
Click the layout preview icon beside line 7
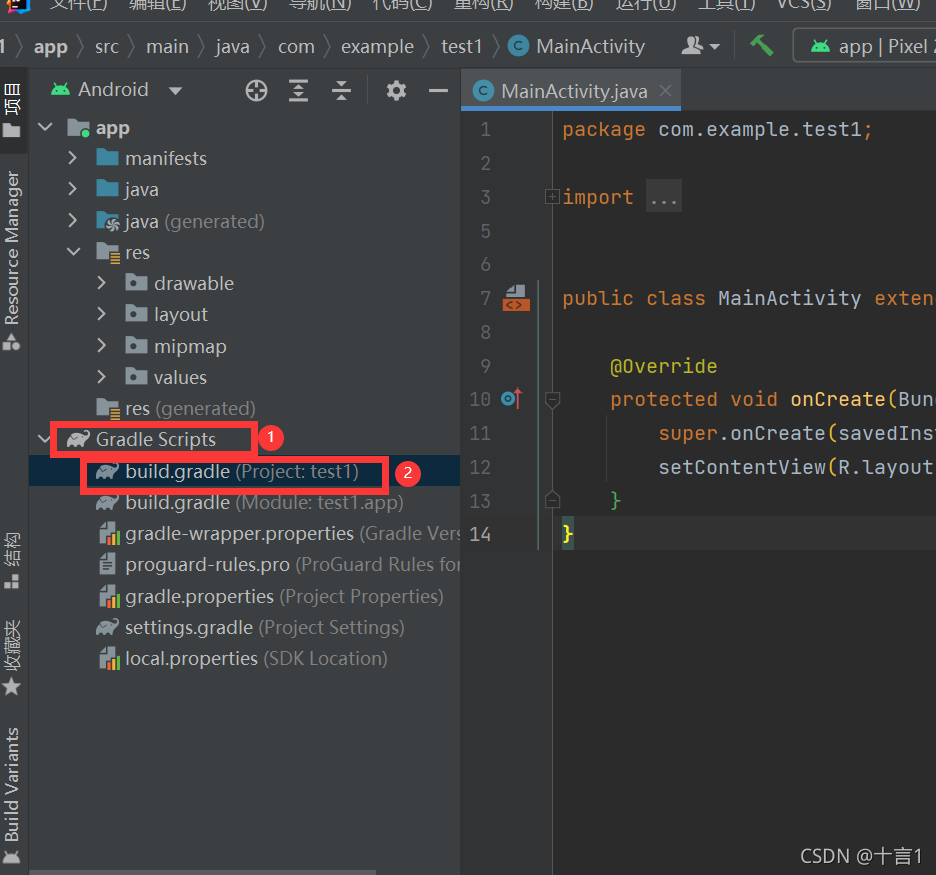point(515,297)
